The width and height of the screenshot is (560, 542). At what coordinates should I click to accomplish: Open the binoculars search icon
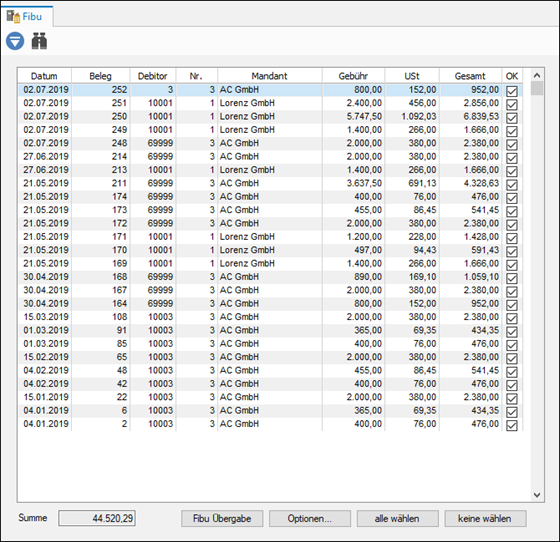pyautogui.click(x=39, y=41)
